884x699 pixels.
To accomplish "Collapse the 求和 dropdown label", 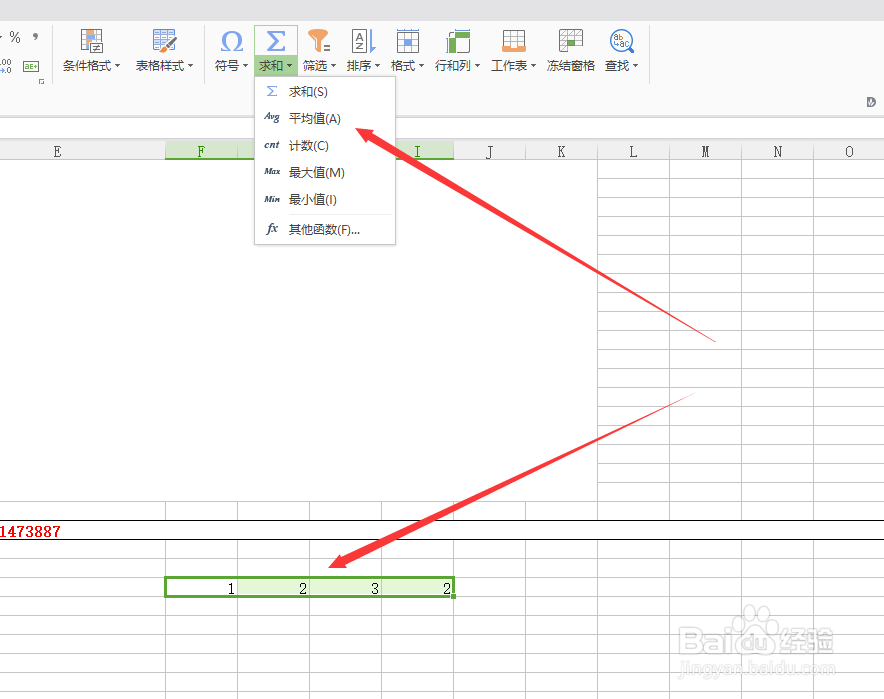I will (x=276, y=66).
